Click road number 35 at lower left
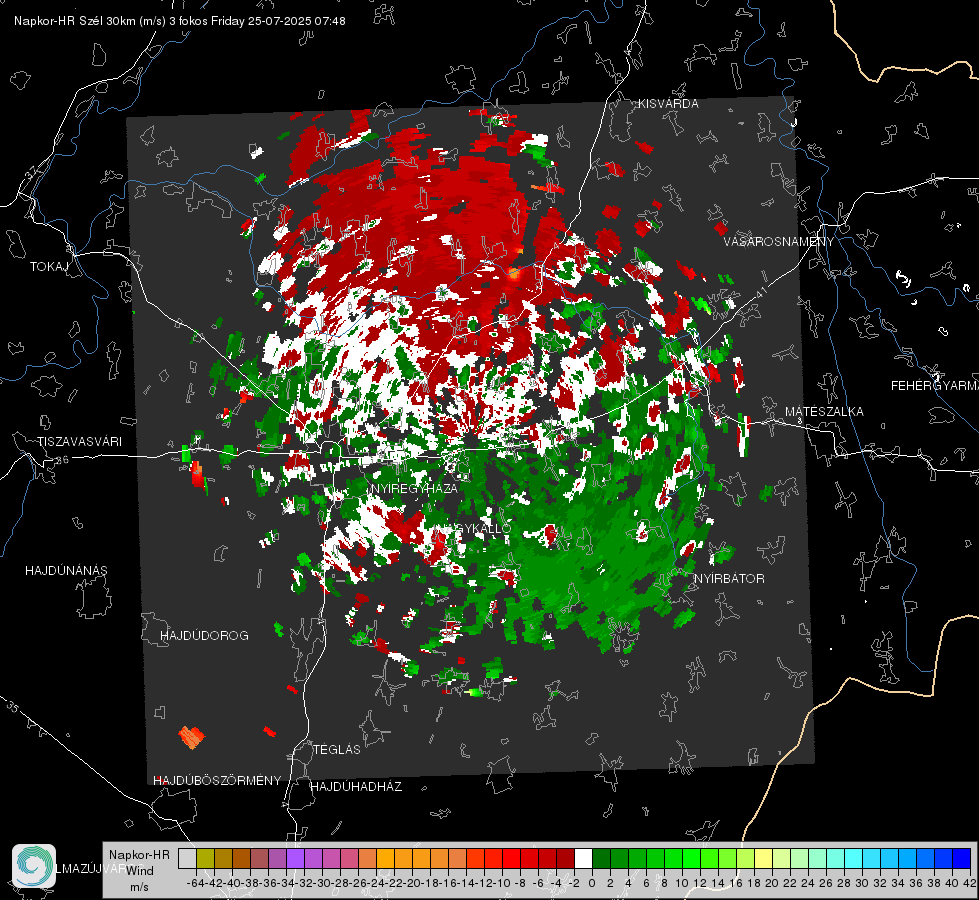This screenshot has width=979, height=900. click(14, 707)
